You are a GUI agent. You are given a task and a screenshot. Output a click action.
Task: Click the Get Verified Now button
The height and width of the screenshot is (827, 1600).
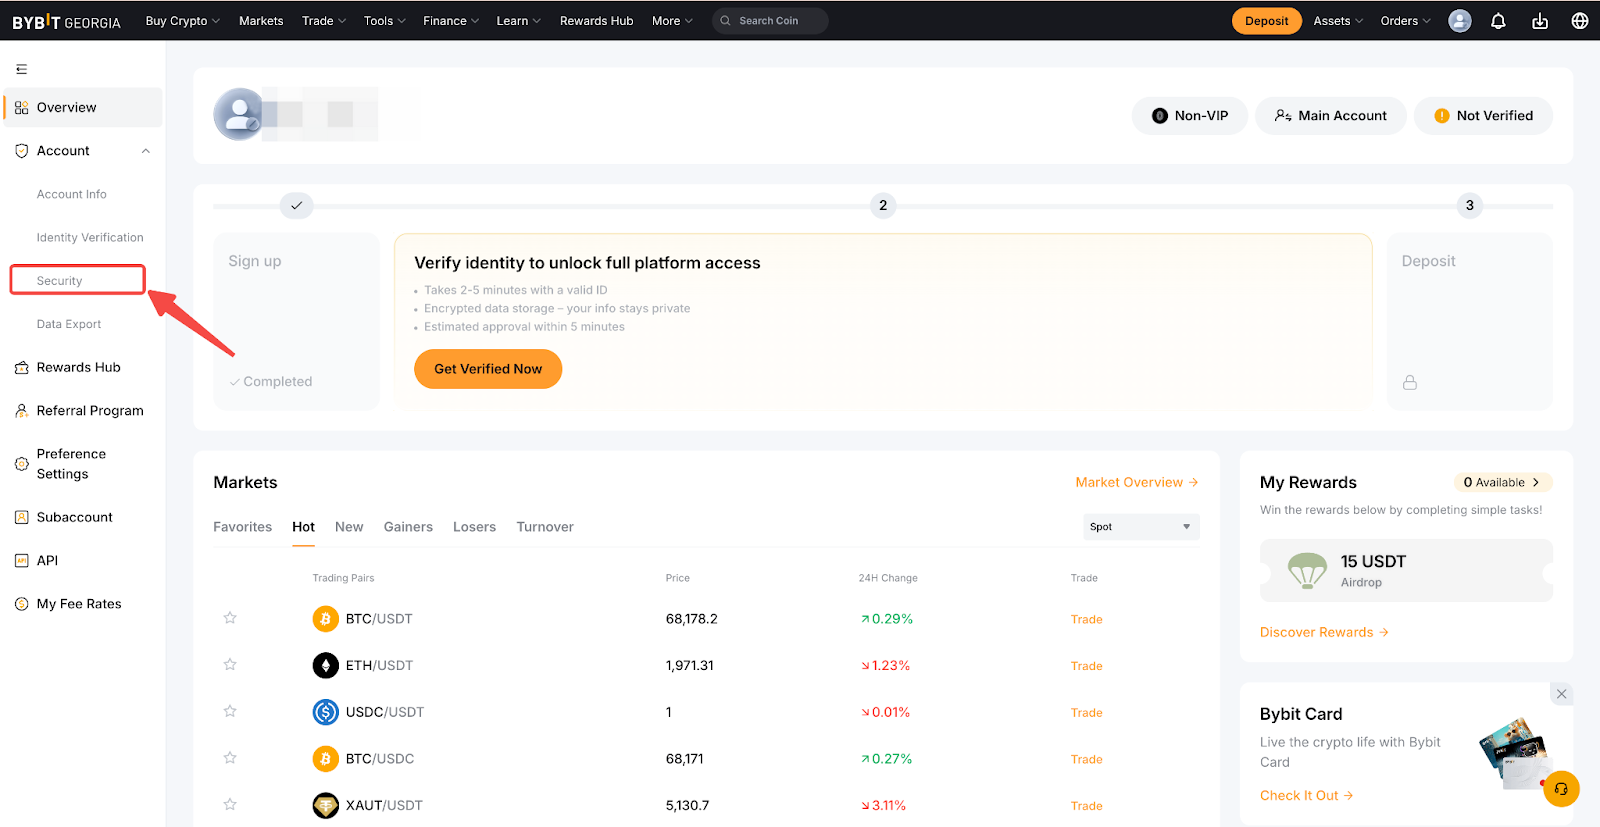tap(488, 369)
